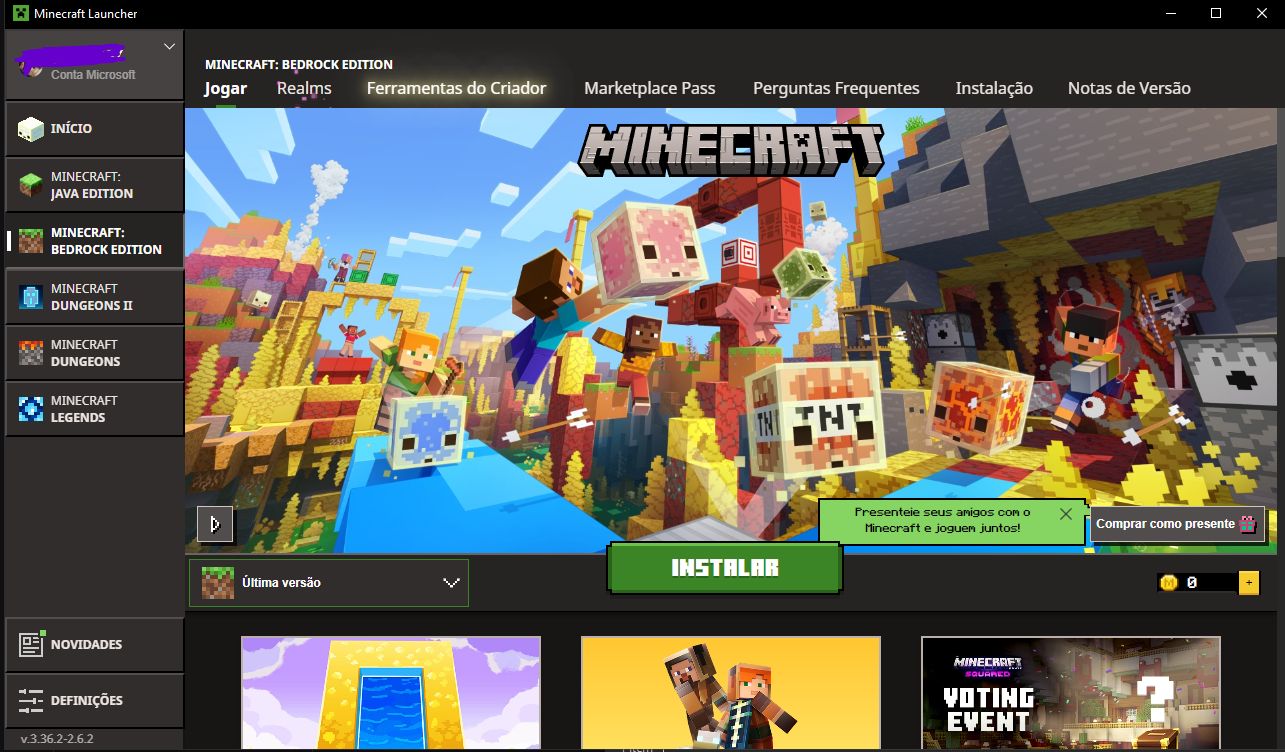Switch to the Jogar tab
The image size is (1285, 752).
226,88
